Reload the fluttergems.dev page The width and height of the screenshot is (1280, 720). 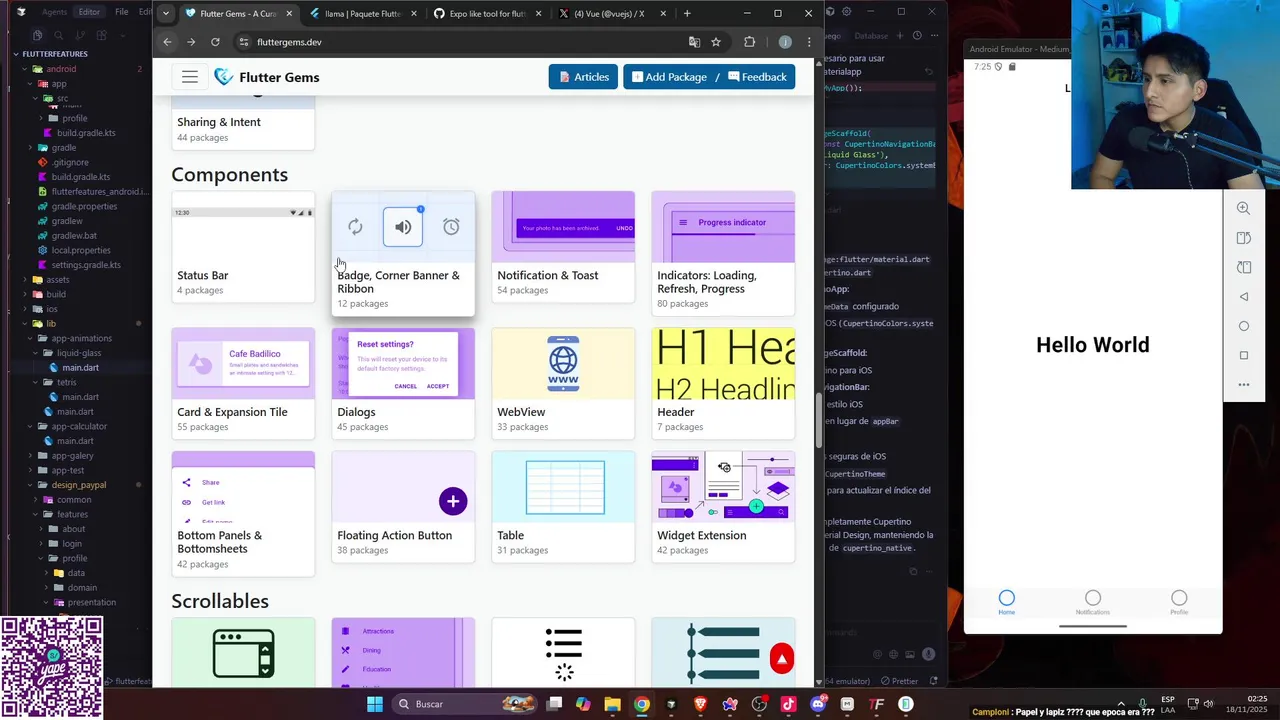tap(215, 42)
